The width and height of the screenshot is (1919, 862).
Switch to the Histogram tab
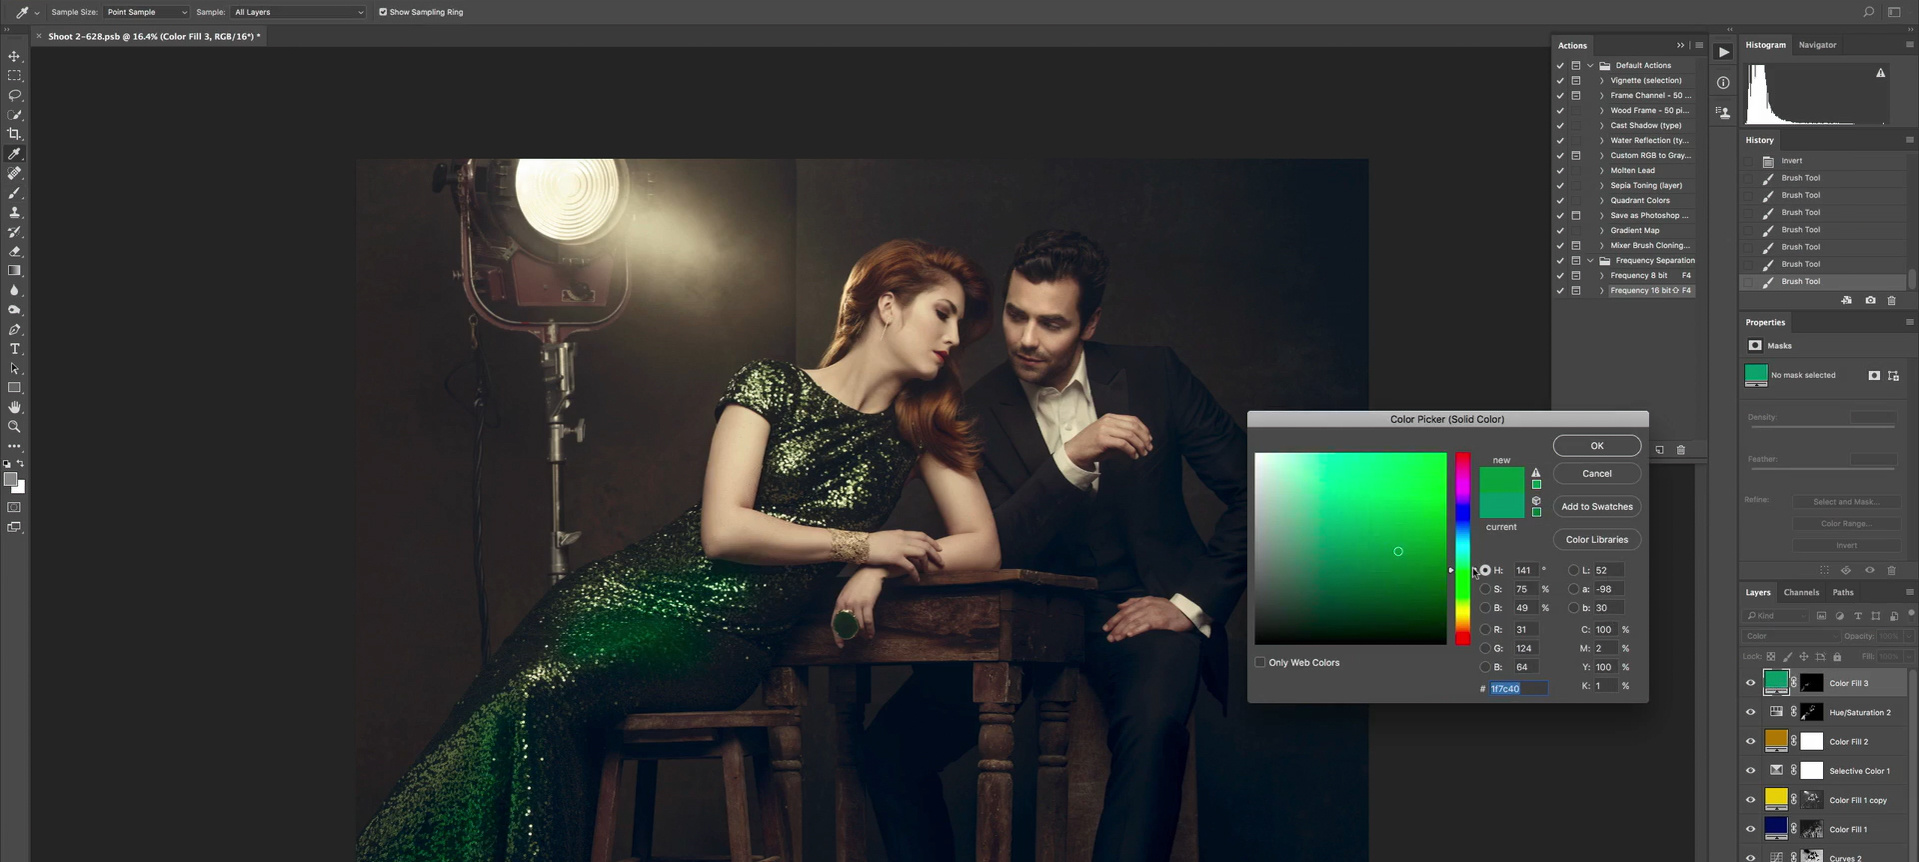tap(1765, 45)
